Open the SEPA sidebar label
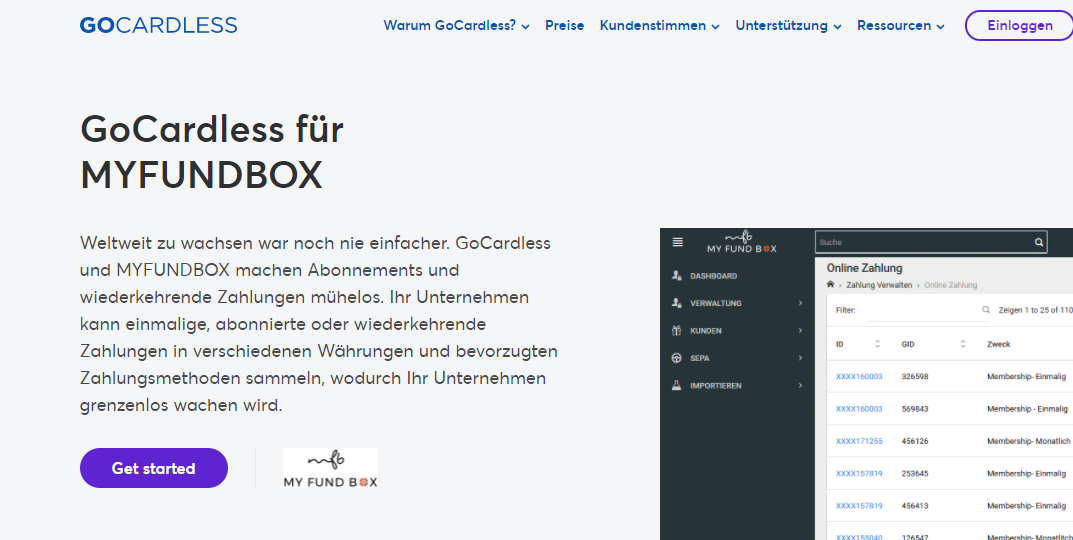Screen dimensions: 1073x540 pyautogui.click(x=699, y=358)
